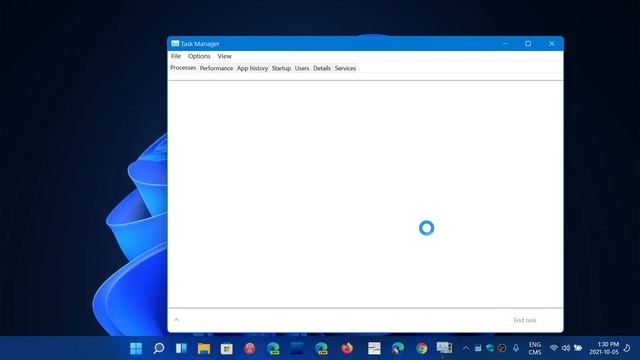Switch the ENG CMS input language
640x360 pixels.
click(x=535, y=348)
